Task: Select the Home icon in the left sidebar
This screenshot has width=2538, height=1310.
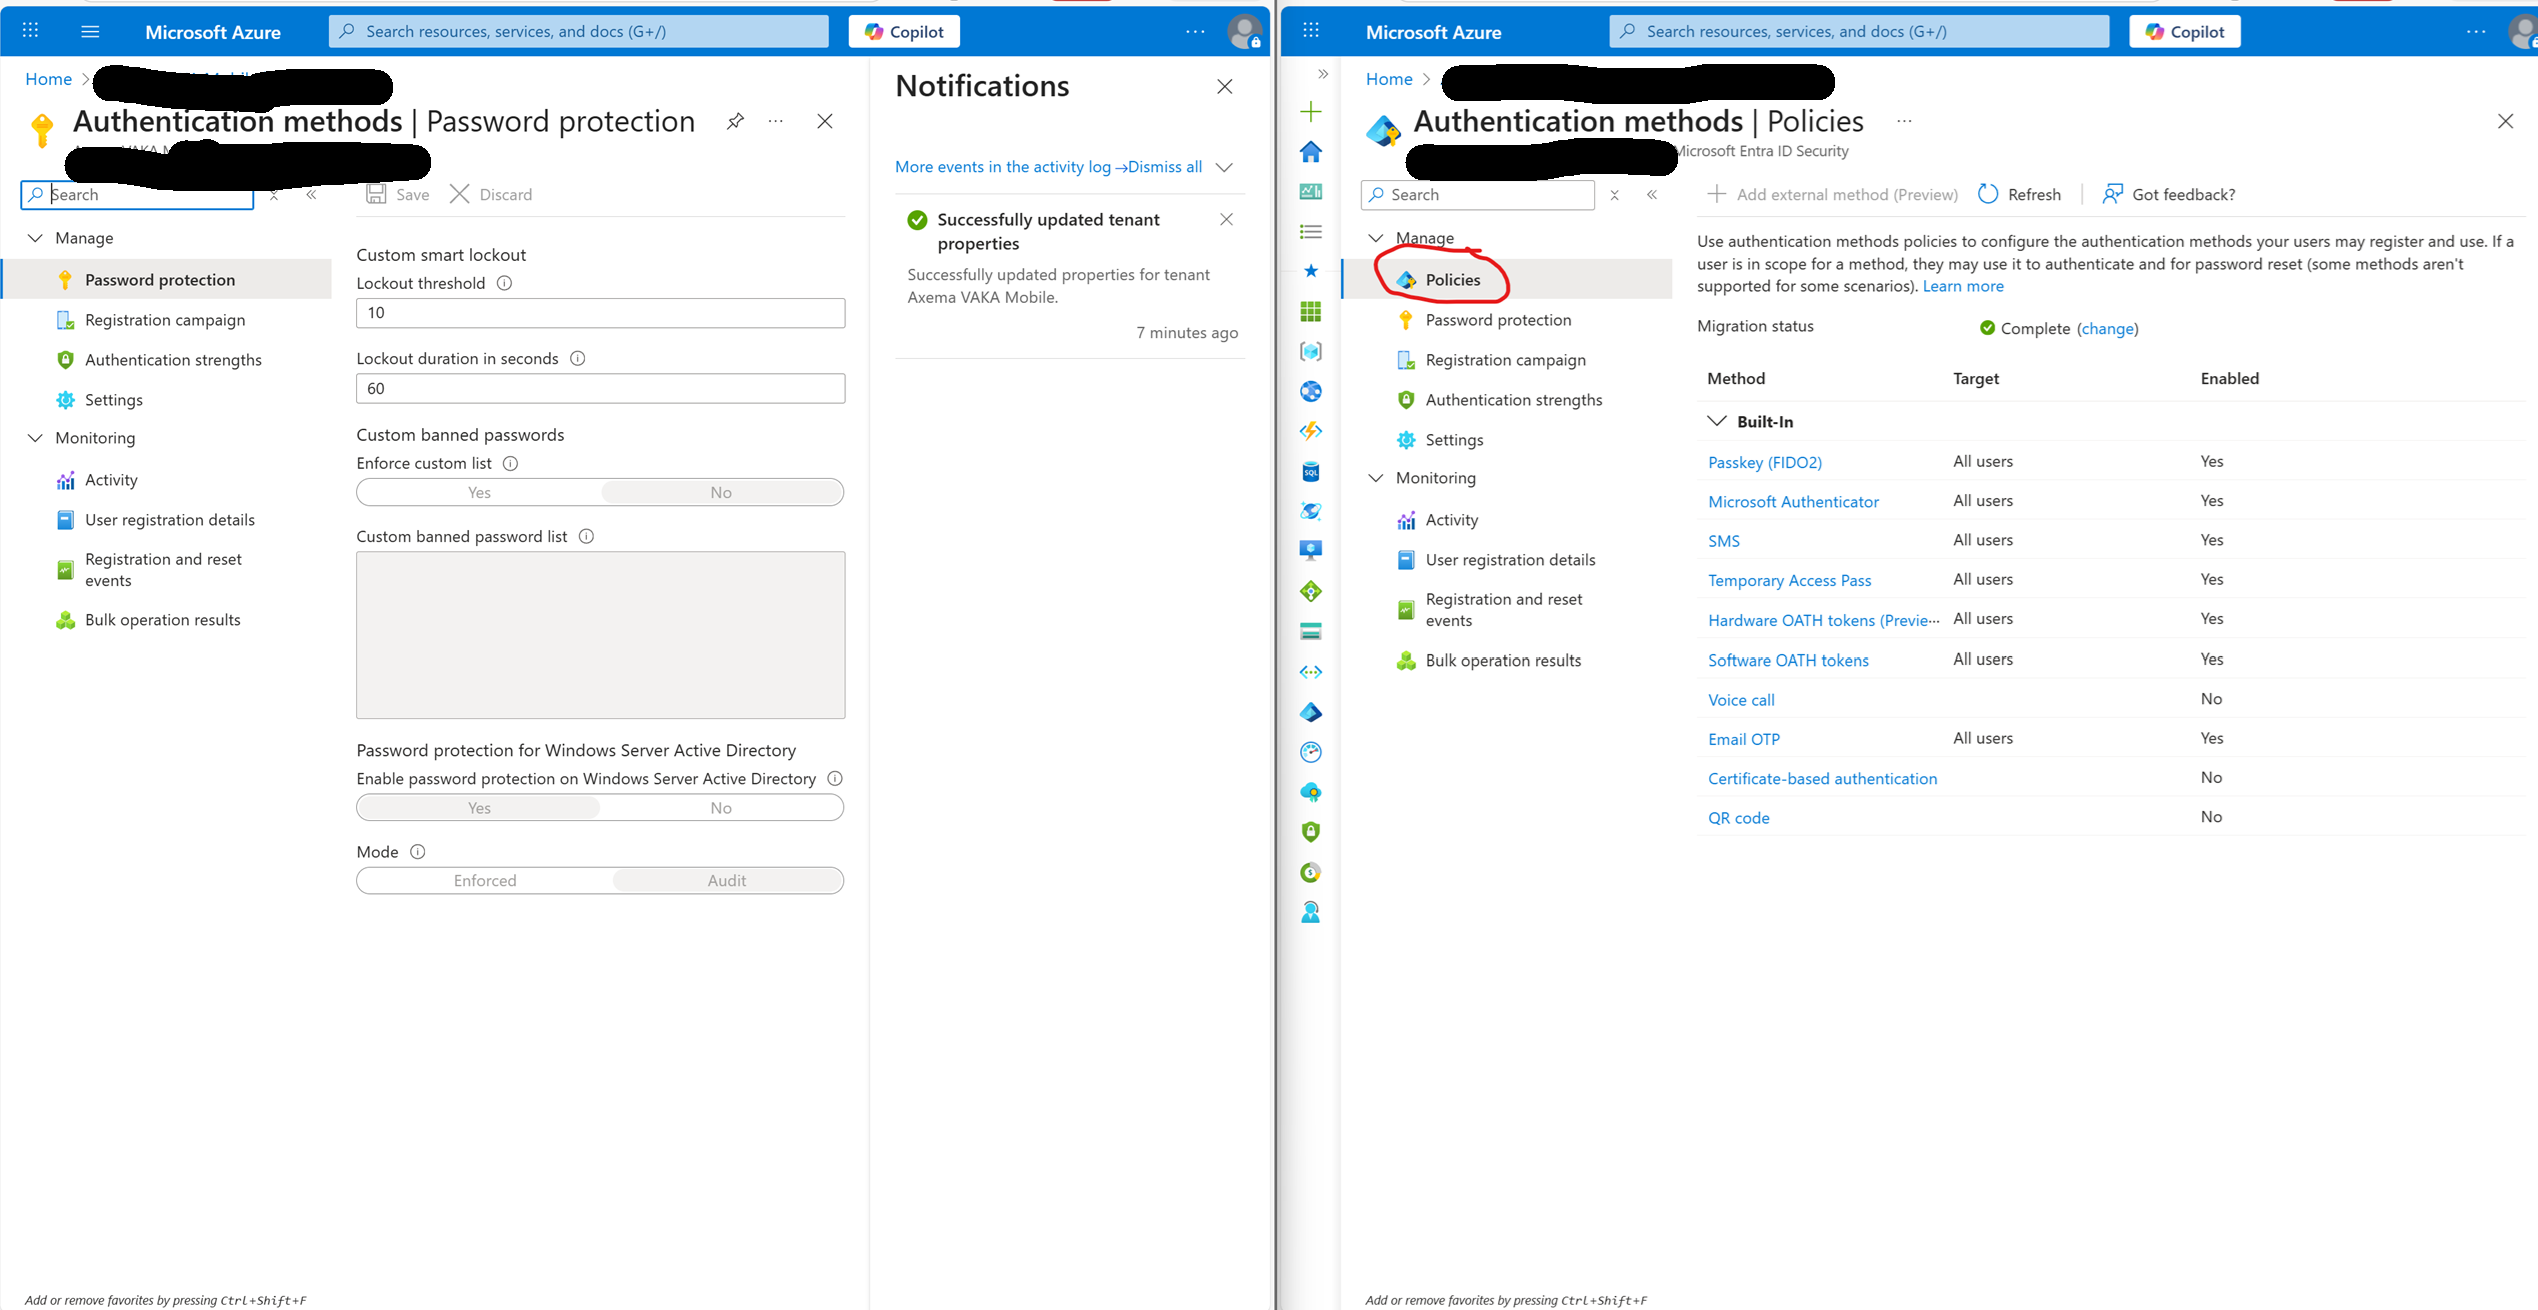Action: tap(1311, 151)
